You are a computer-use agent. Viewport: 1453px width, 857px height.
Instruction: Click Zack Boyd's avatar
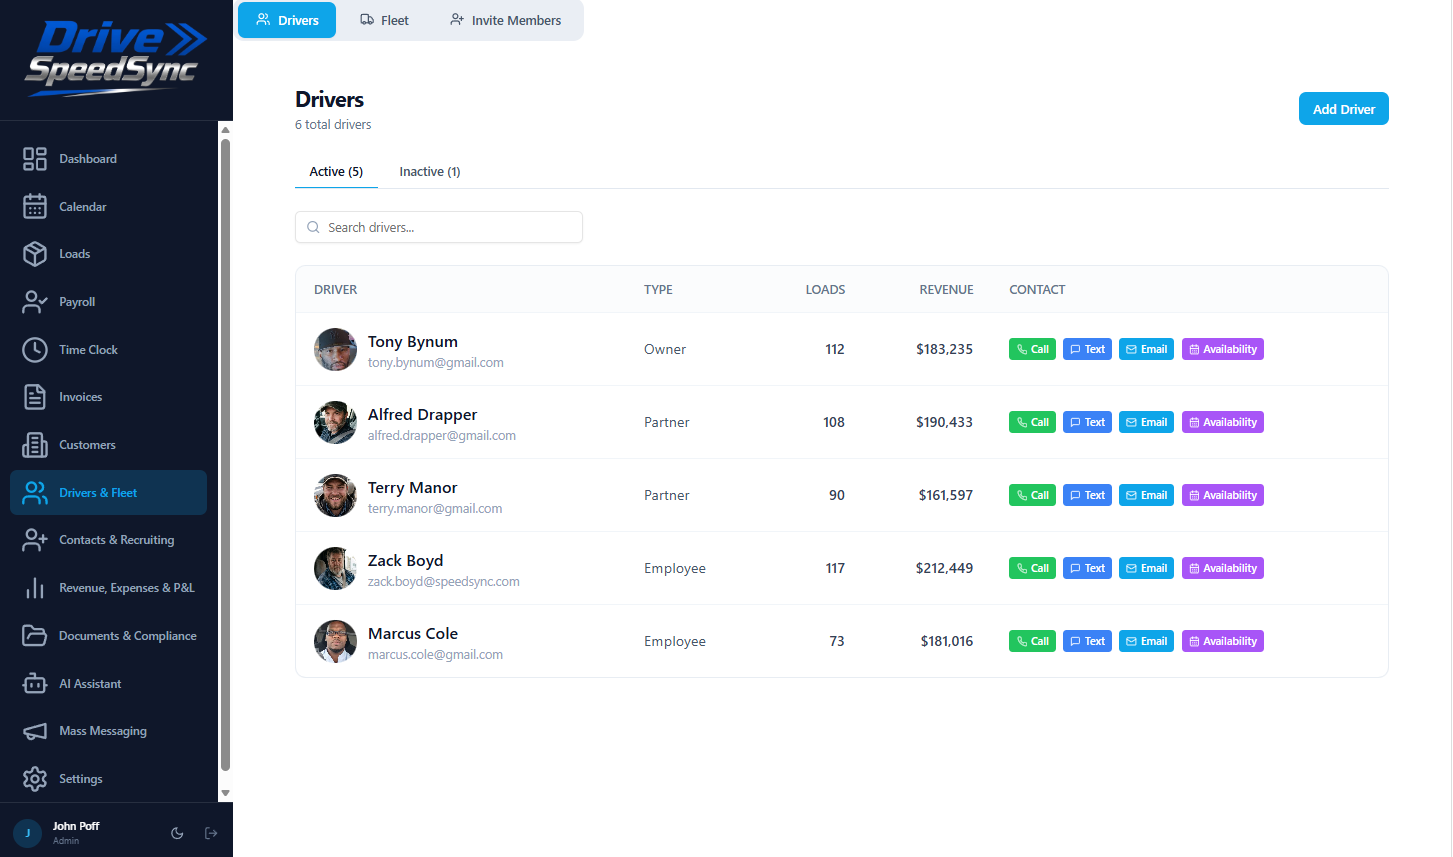tap(335, 569)
